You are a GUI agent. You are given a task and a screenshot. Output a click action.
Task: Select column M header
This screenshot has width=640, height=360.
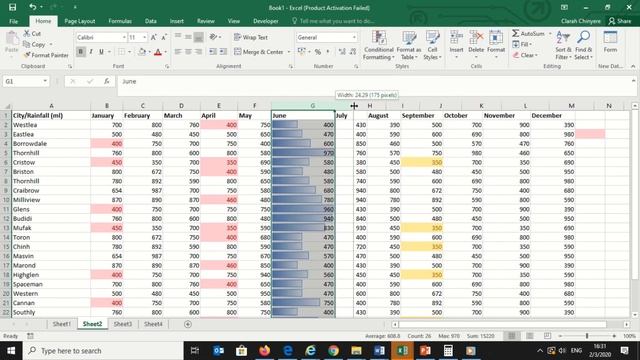[571, 106]
